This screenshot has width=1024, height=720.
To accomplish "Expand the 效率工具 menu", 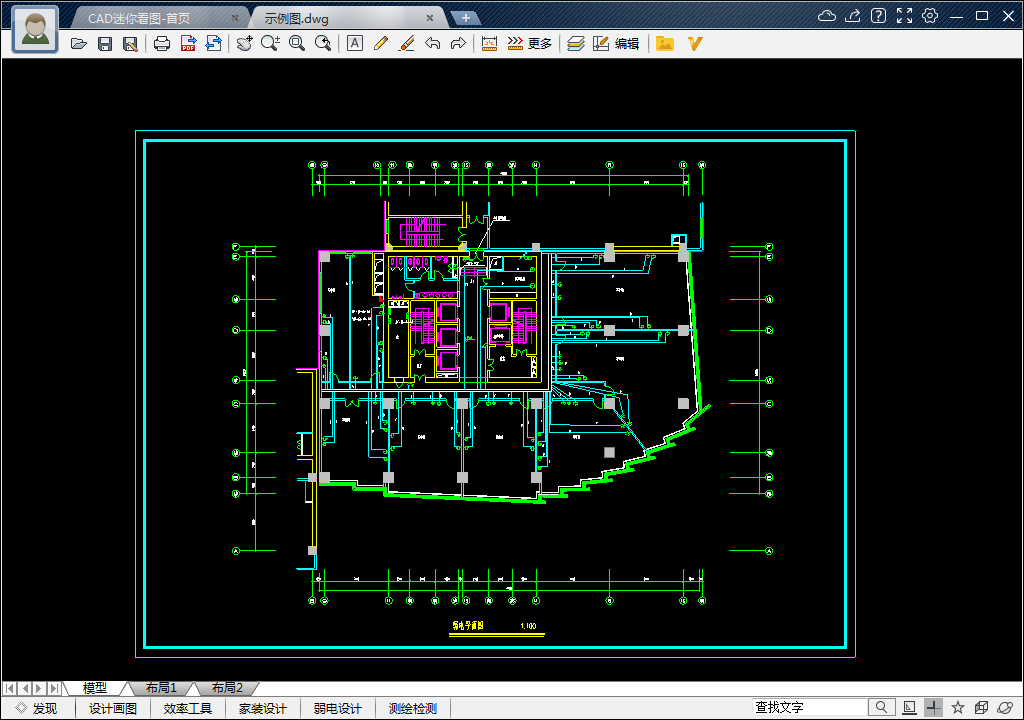I will [188, 708].
